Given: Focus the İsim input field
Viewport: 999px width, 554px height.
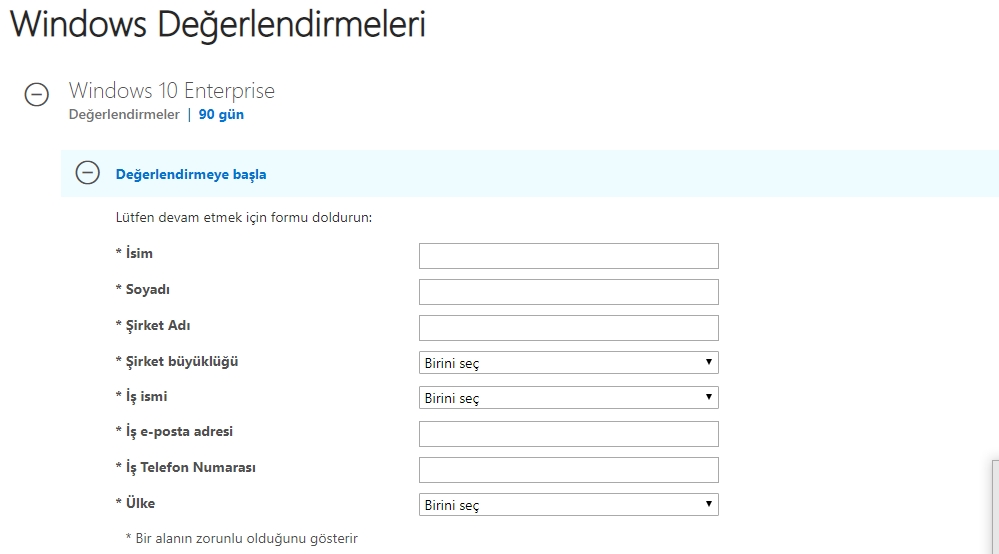Looking at the screenshot, I should (x=568, y=256).
